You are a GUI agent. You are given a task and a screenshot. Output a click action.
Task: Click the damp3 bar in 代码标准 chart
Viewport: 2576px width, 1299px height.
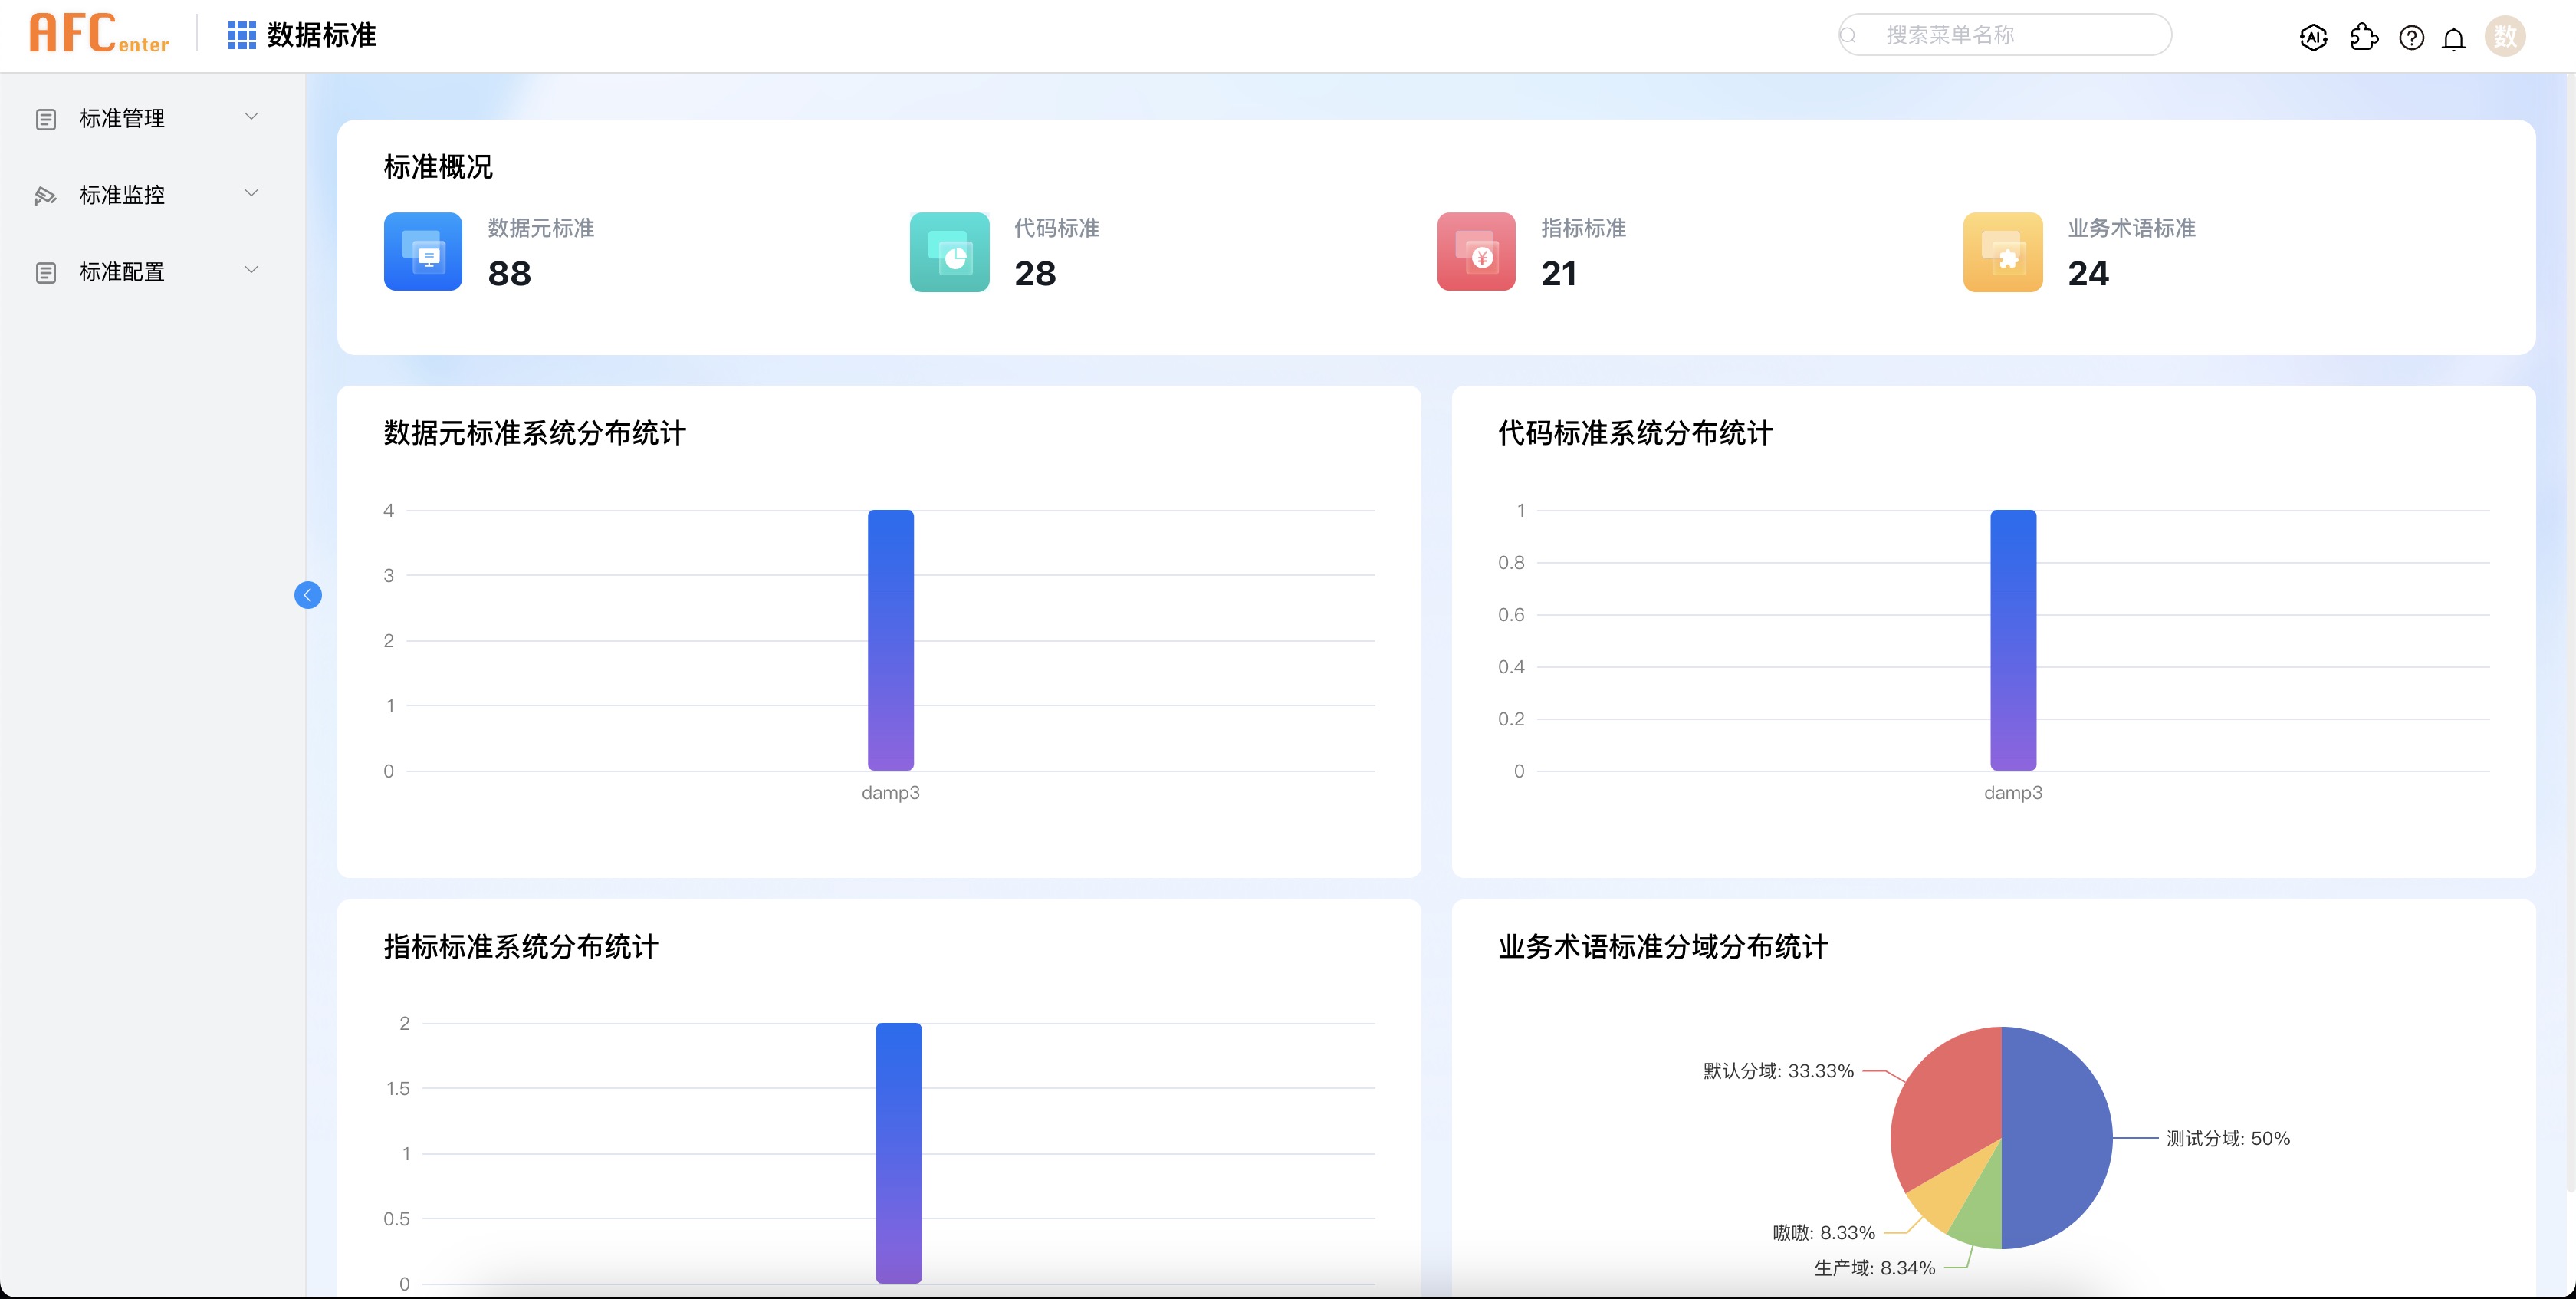(x=2012, y=640)
